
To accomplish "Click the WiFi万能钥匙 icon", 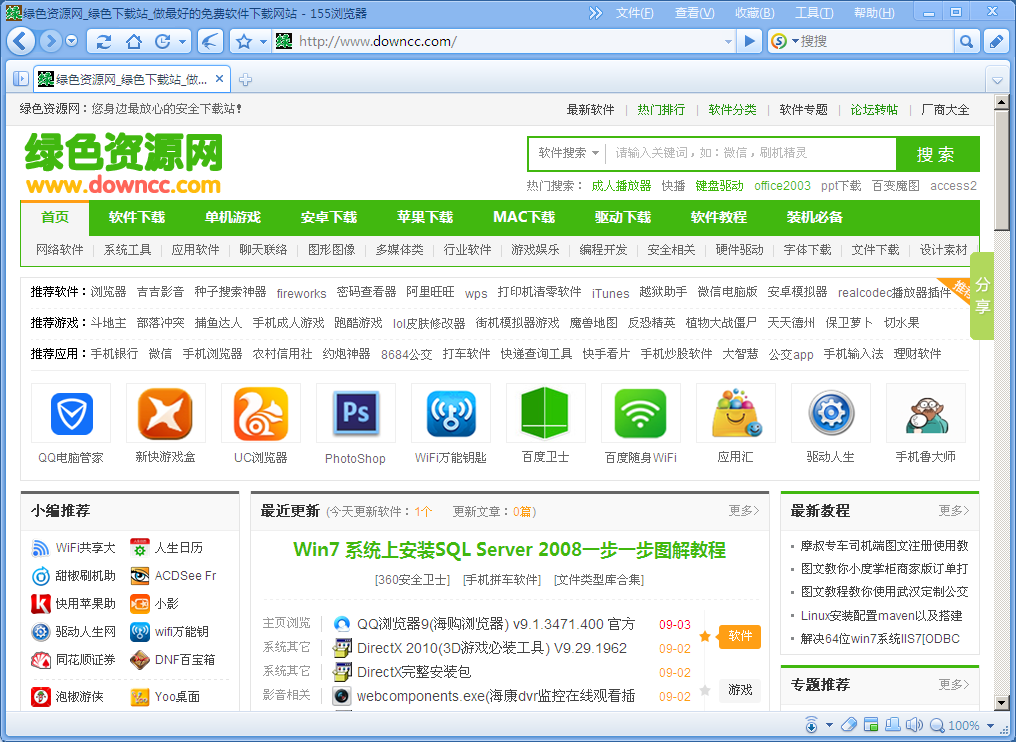I will click(x=450, y=412).
